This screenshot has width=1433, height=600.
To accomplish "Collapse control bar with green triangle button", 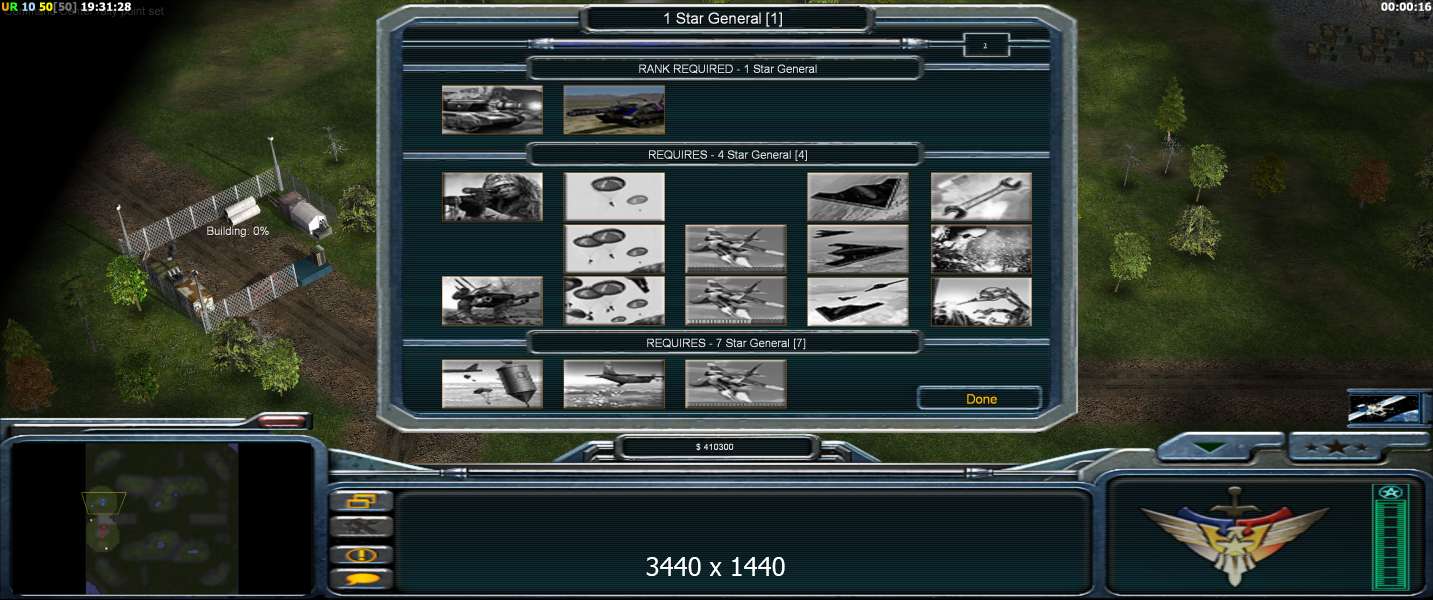I will click(x=1210, y=448).
